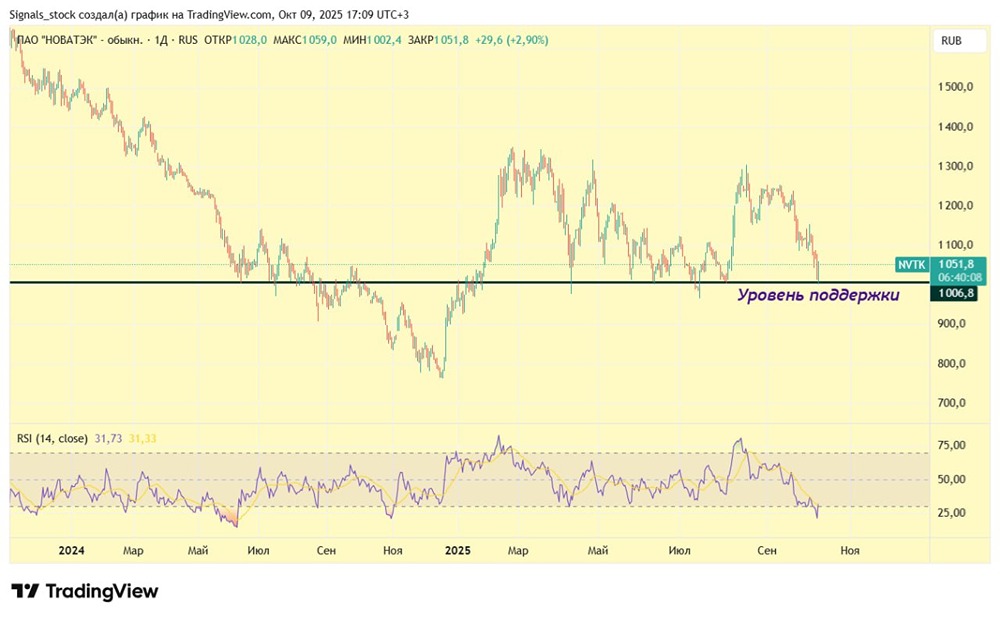Click the "Уровень поддержки" text annotation

tap(818, 295)
